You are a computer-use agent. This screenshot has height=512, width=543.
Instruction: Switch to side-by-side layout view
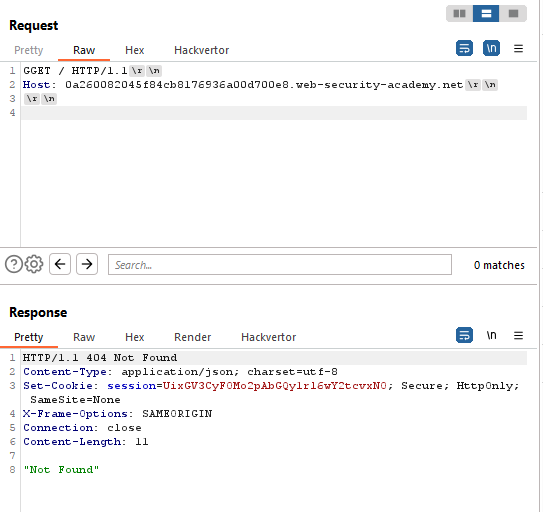460,14
